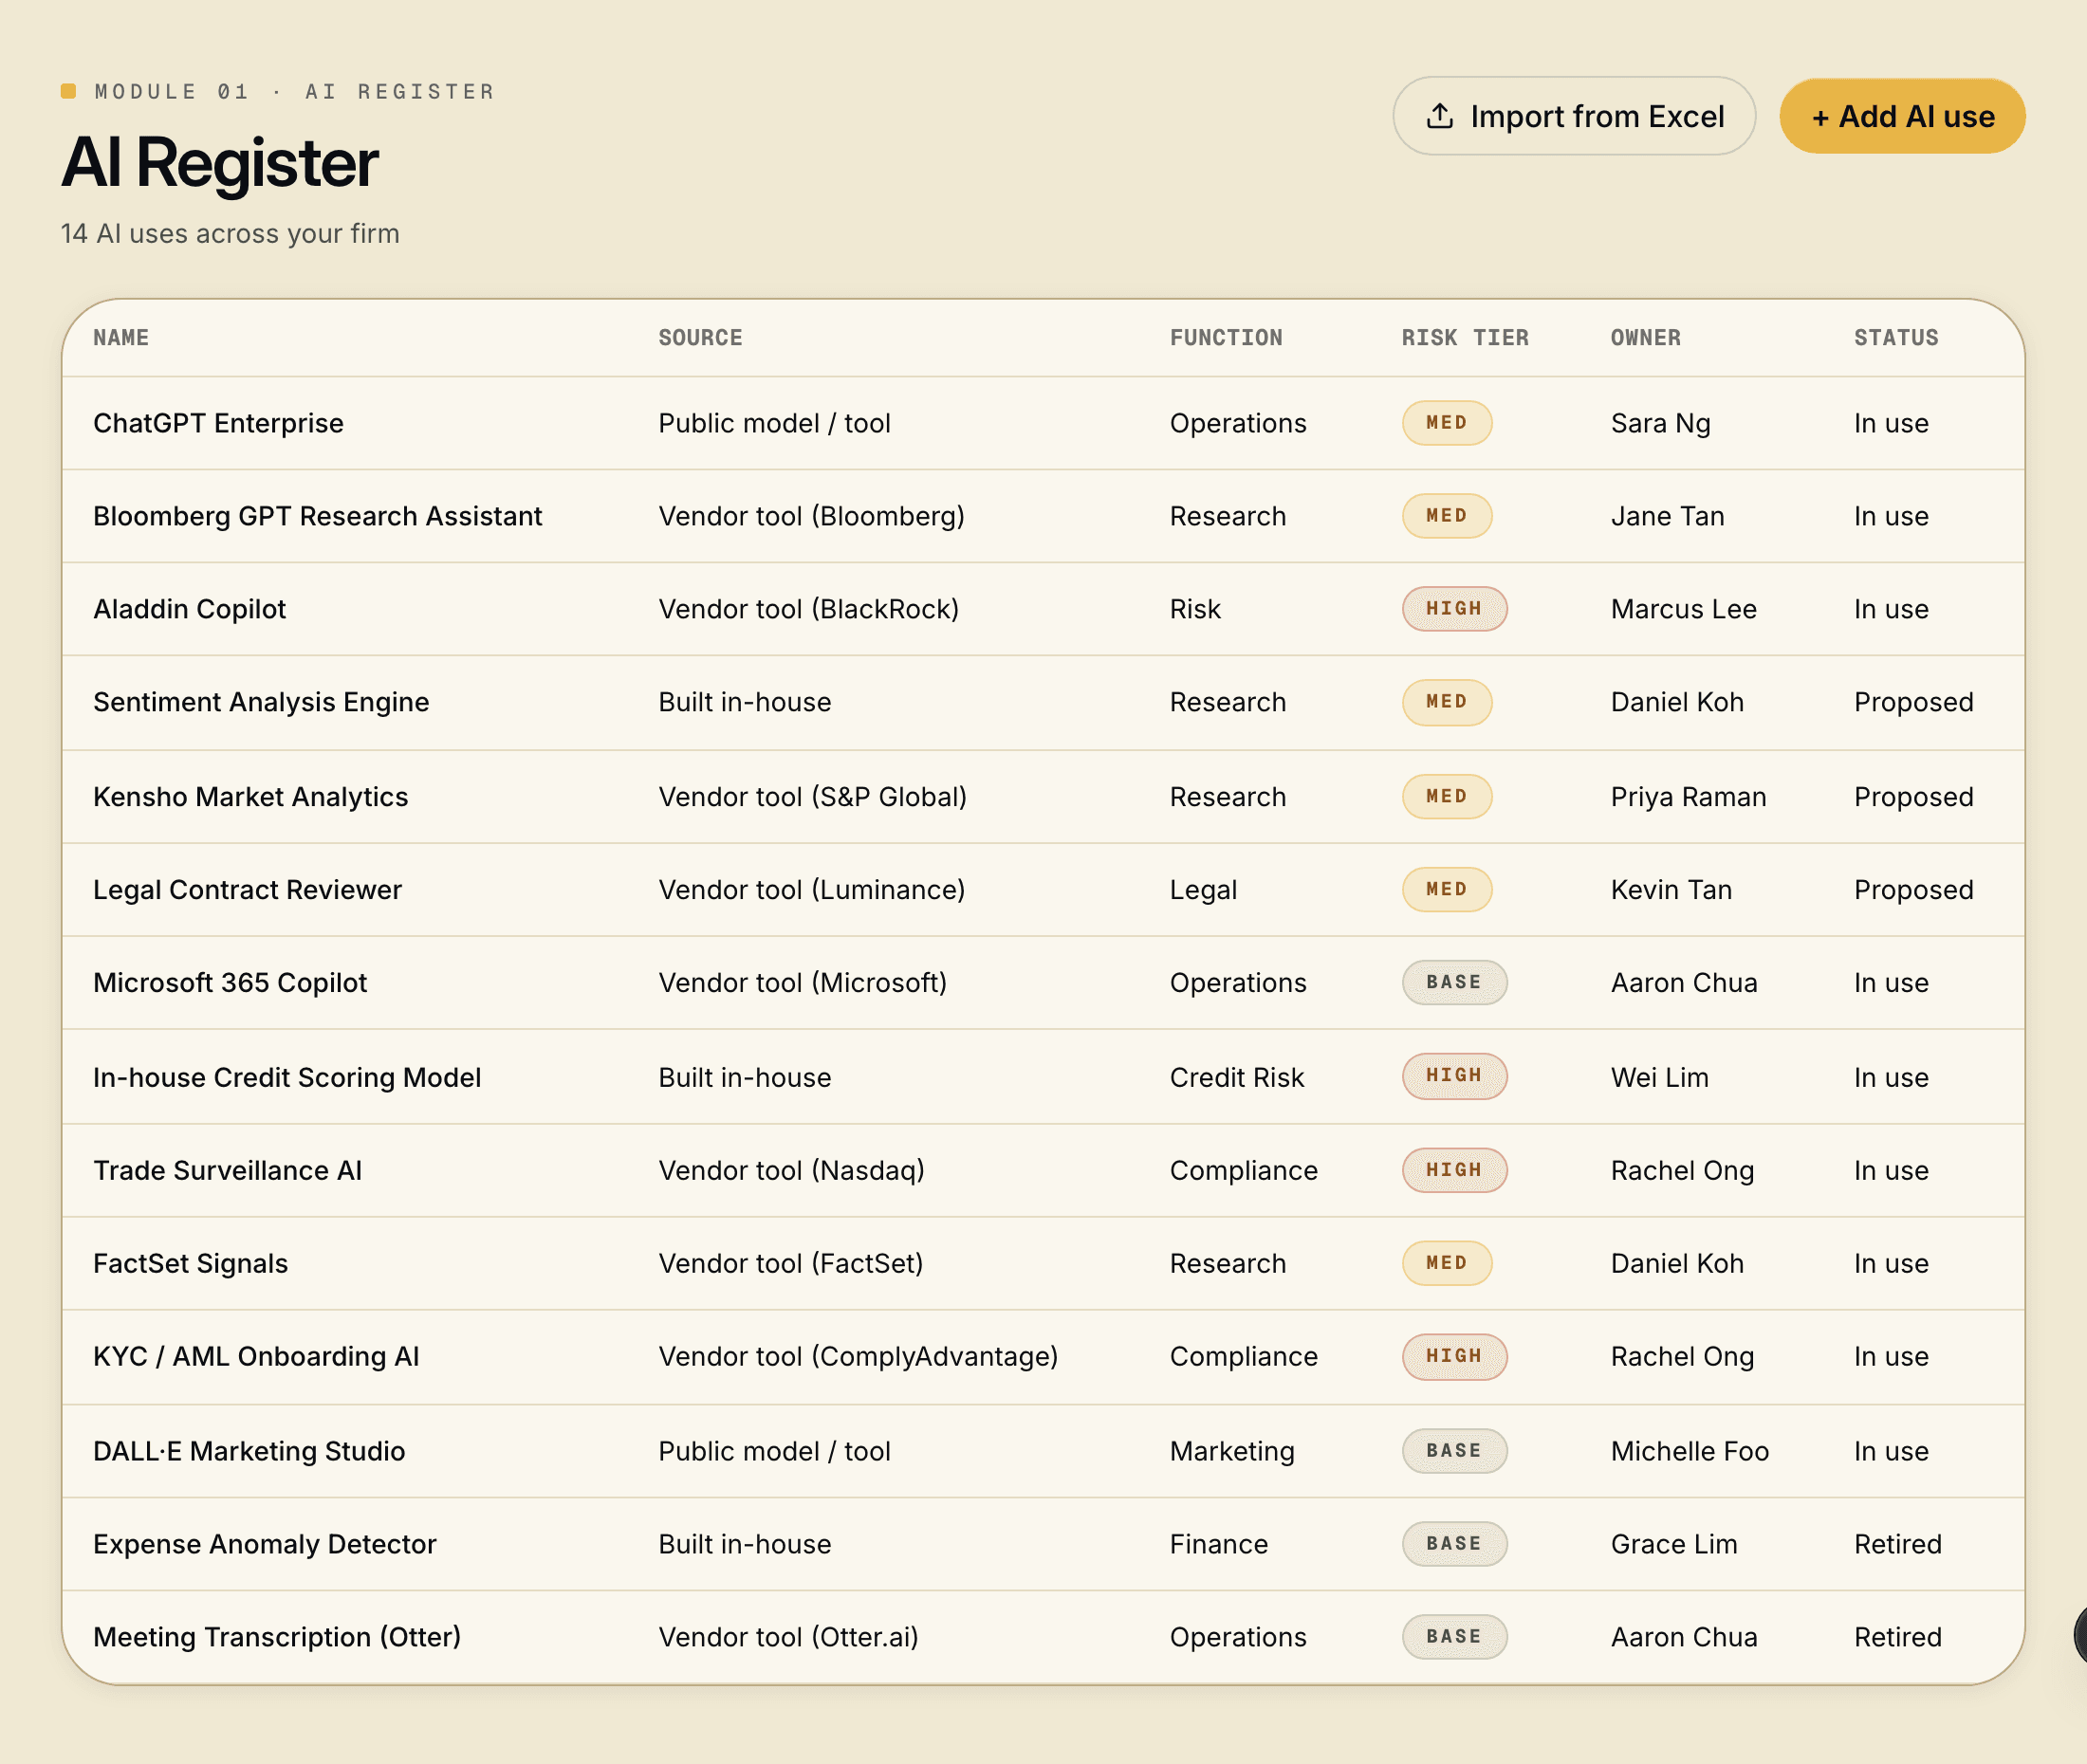
Task: Click the Import from Excel button
Action: pos(1573,116)
